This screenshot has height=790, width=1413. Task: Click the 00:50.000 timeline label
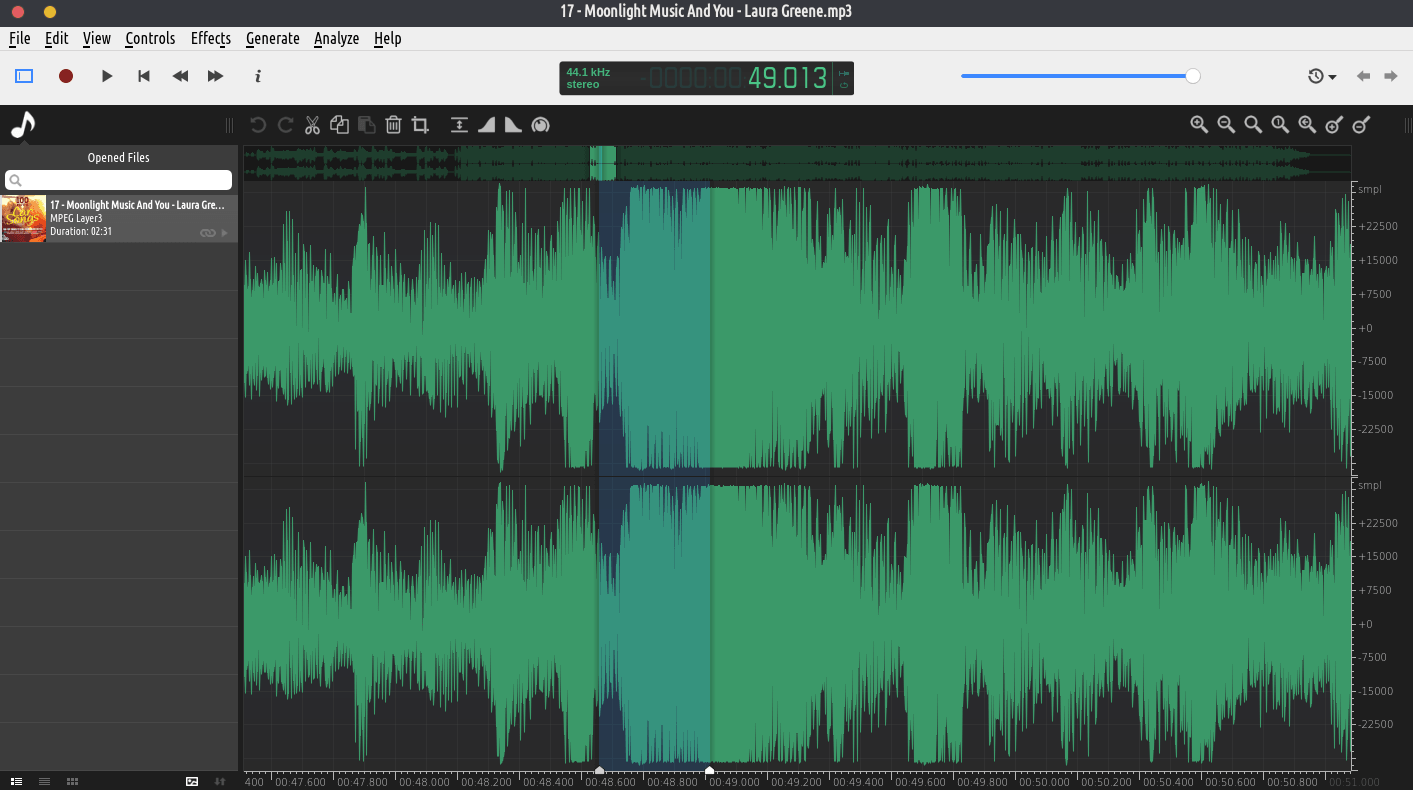[x=1045, y=782]
